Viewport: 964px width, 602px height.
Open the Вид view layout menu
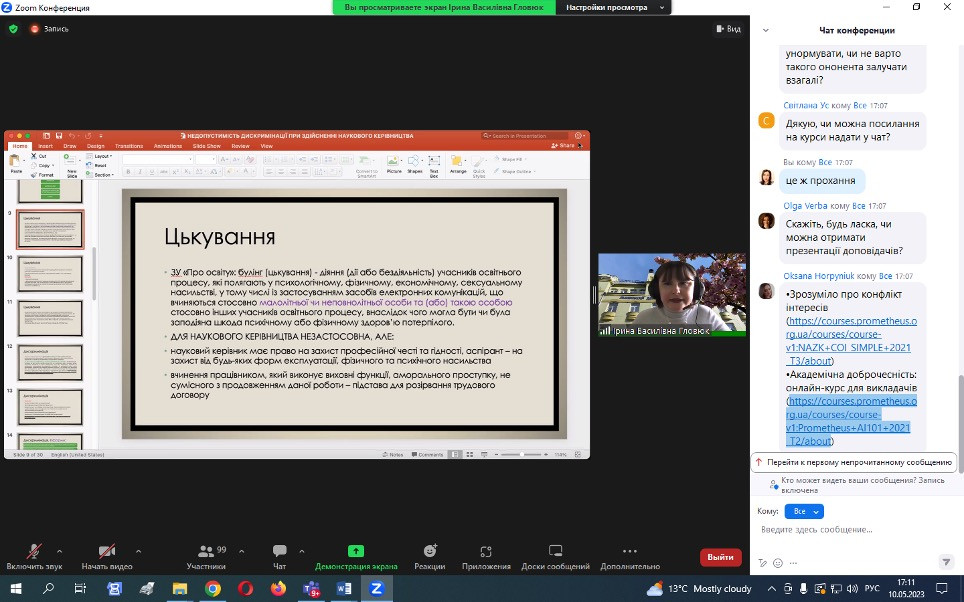pyautogui.click(x=728, y=29)
